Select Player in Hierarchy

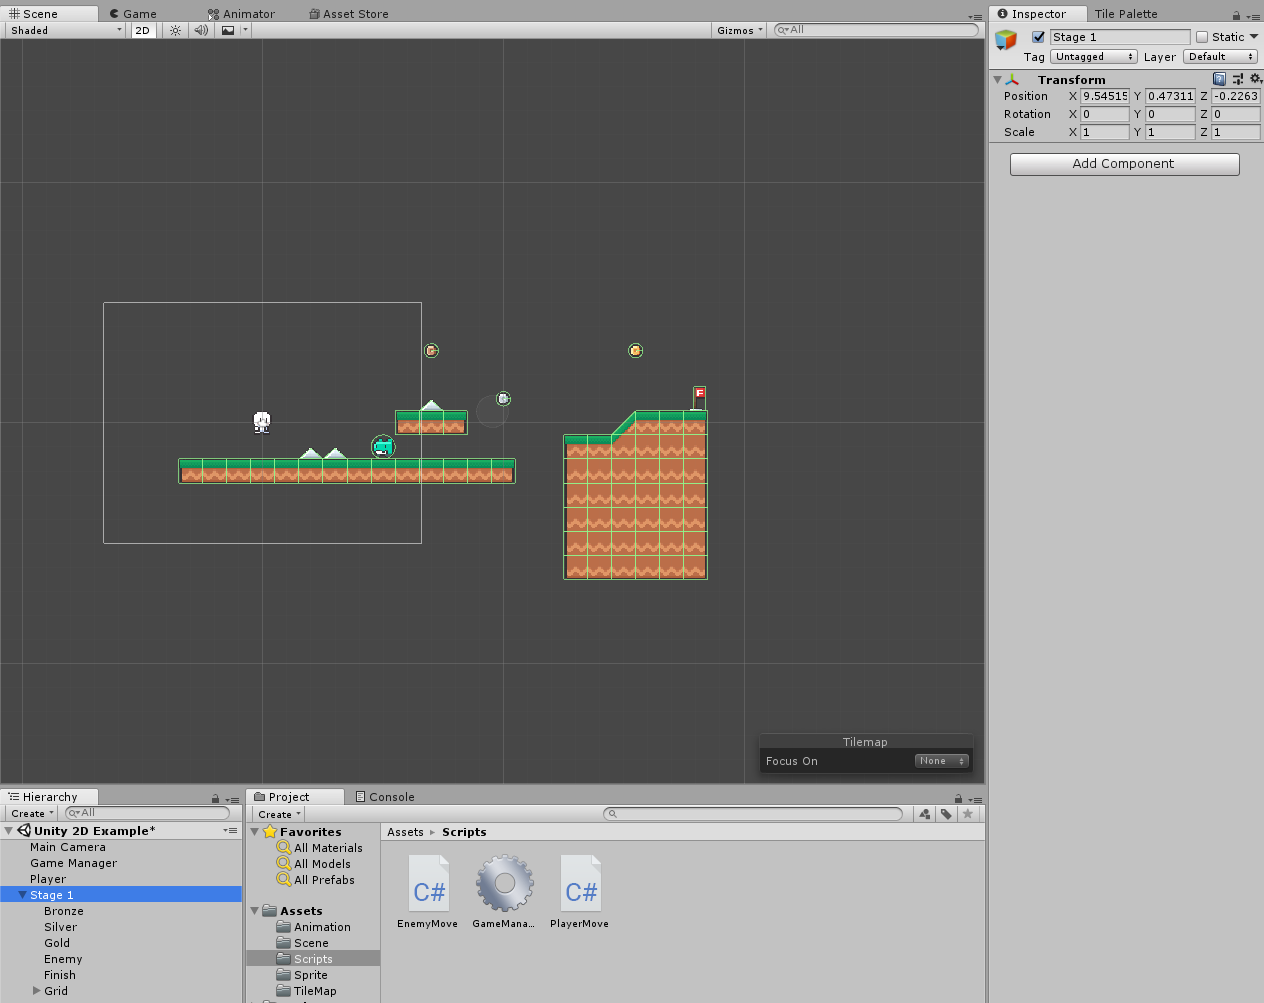point(48,879)
